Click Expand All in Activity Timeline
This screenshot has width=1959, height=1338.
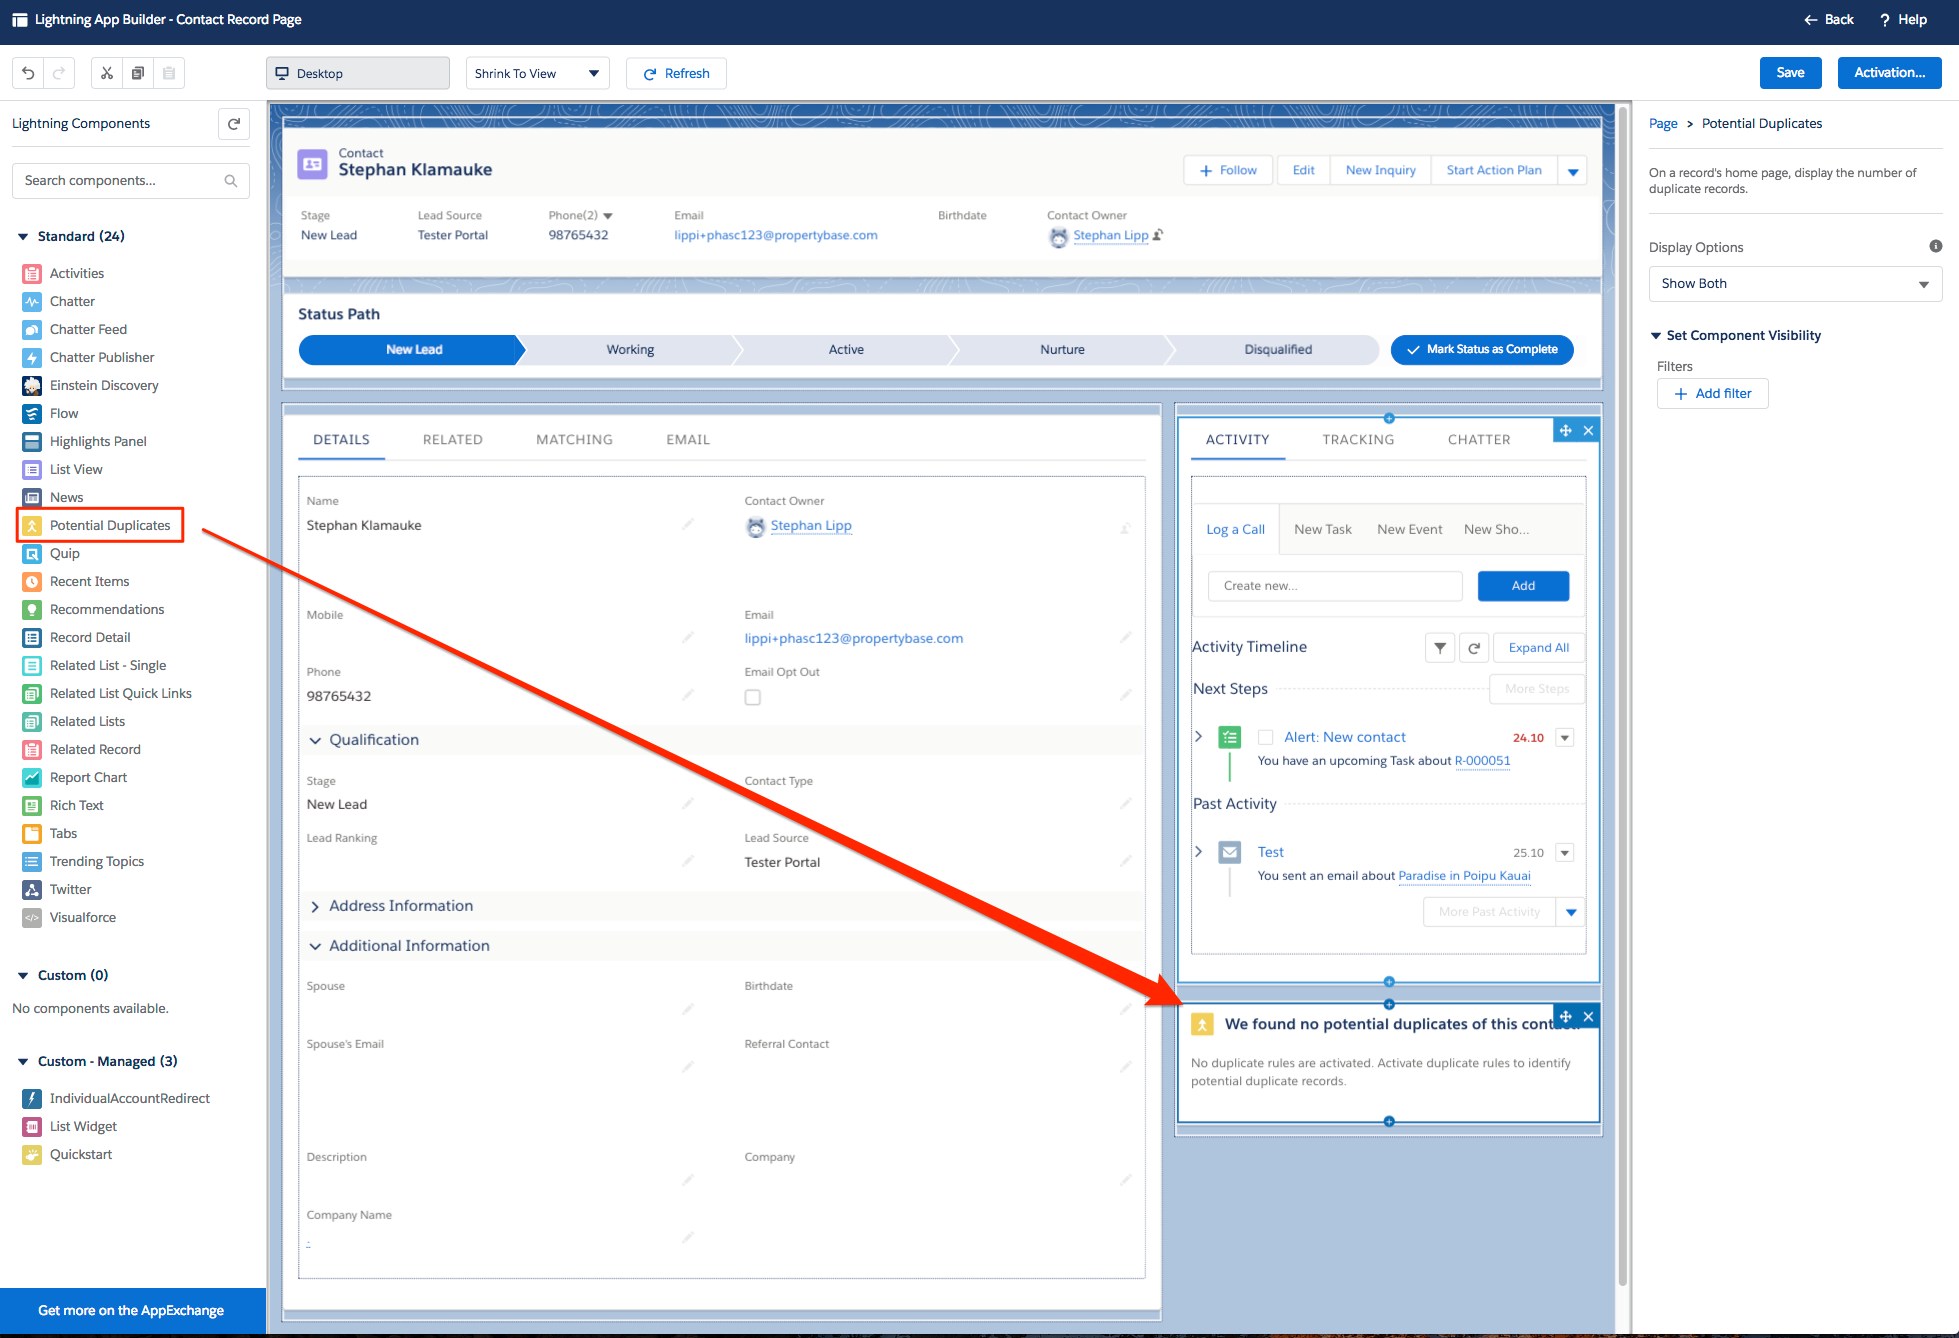pos(1538,648)
